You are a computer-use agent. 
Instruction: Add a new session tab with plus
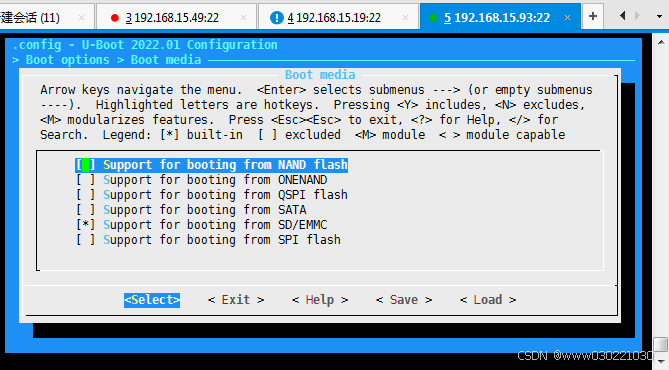tap(593, 16)
